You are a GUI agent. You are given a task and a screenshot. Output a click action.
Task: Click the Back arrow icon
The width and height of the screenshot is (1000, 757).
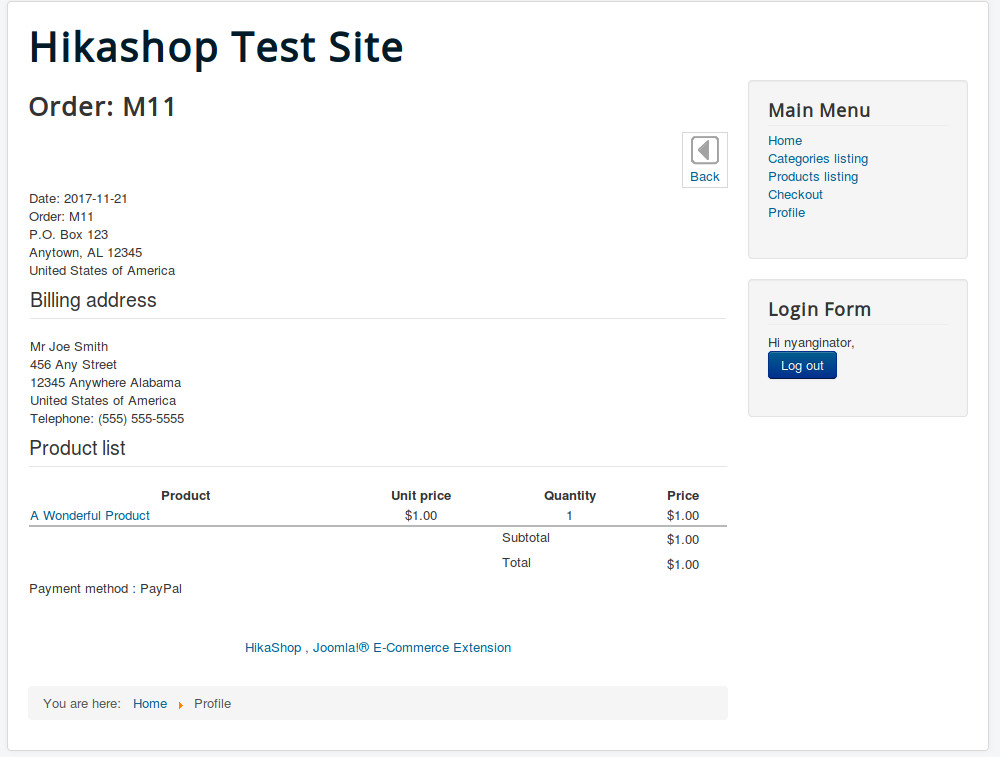click(x=705, y=151)
